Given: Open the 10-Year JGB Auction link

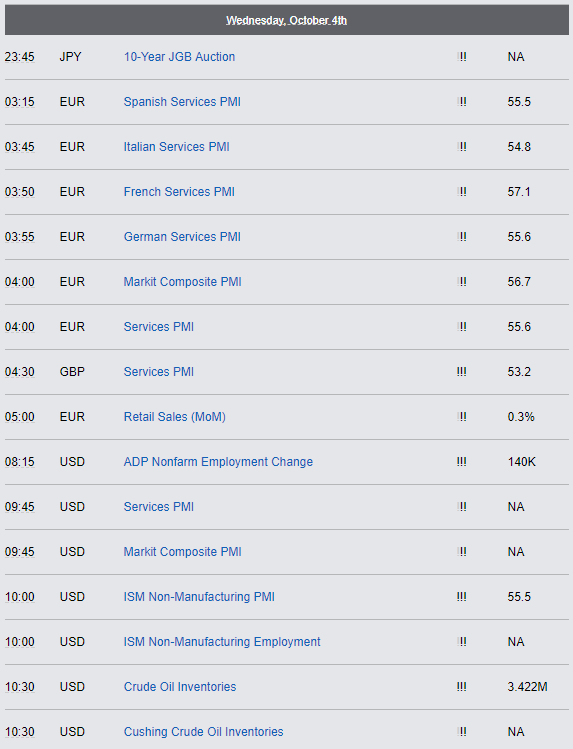Looking at the screenshot, I should [x=179, y=57].
